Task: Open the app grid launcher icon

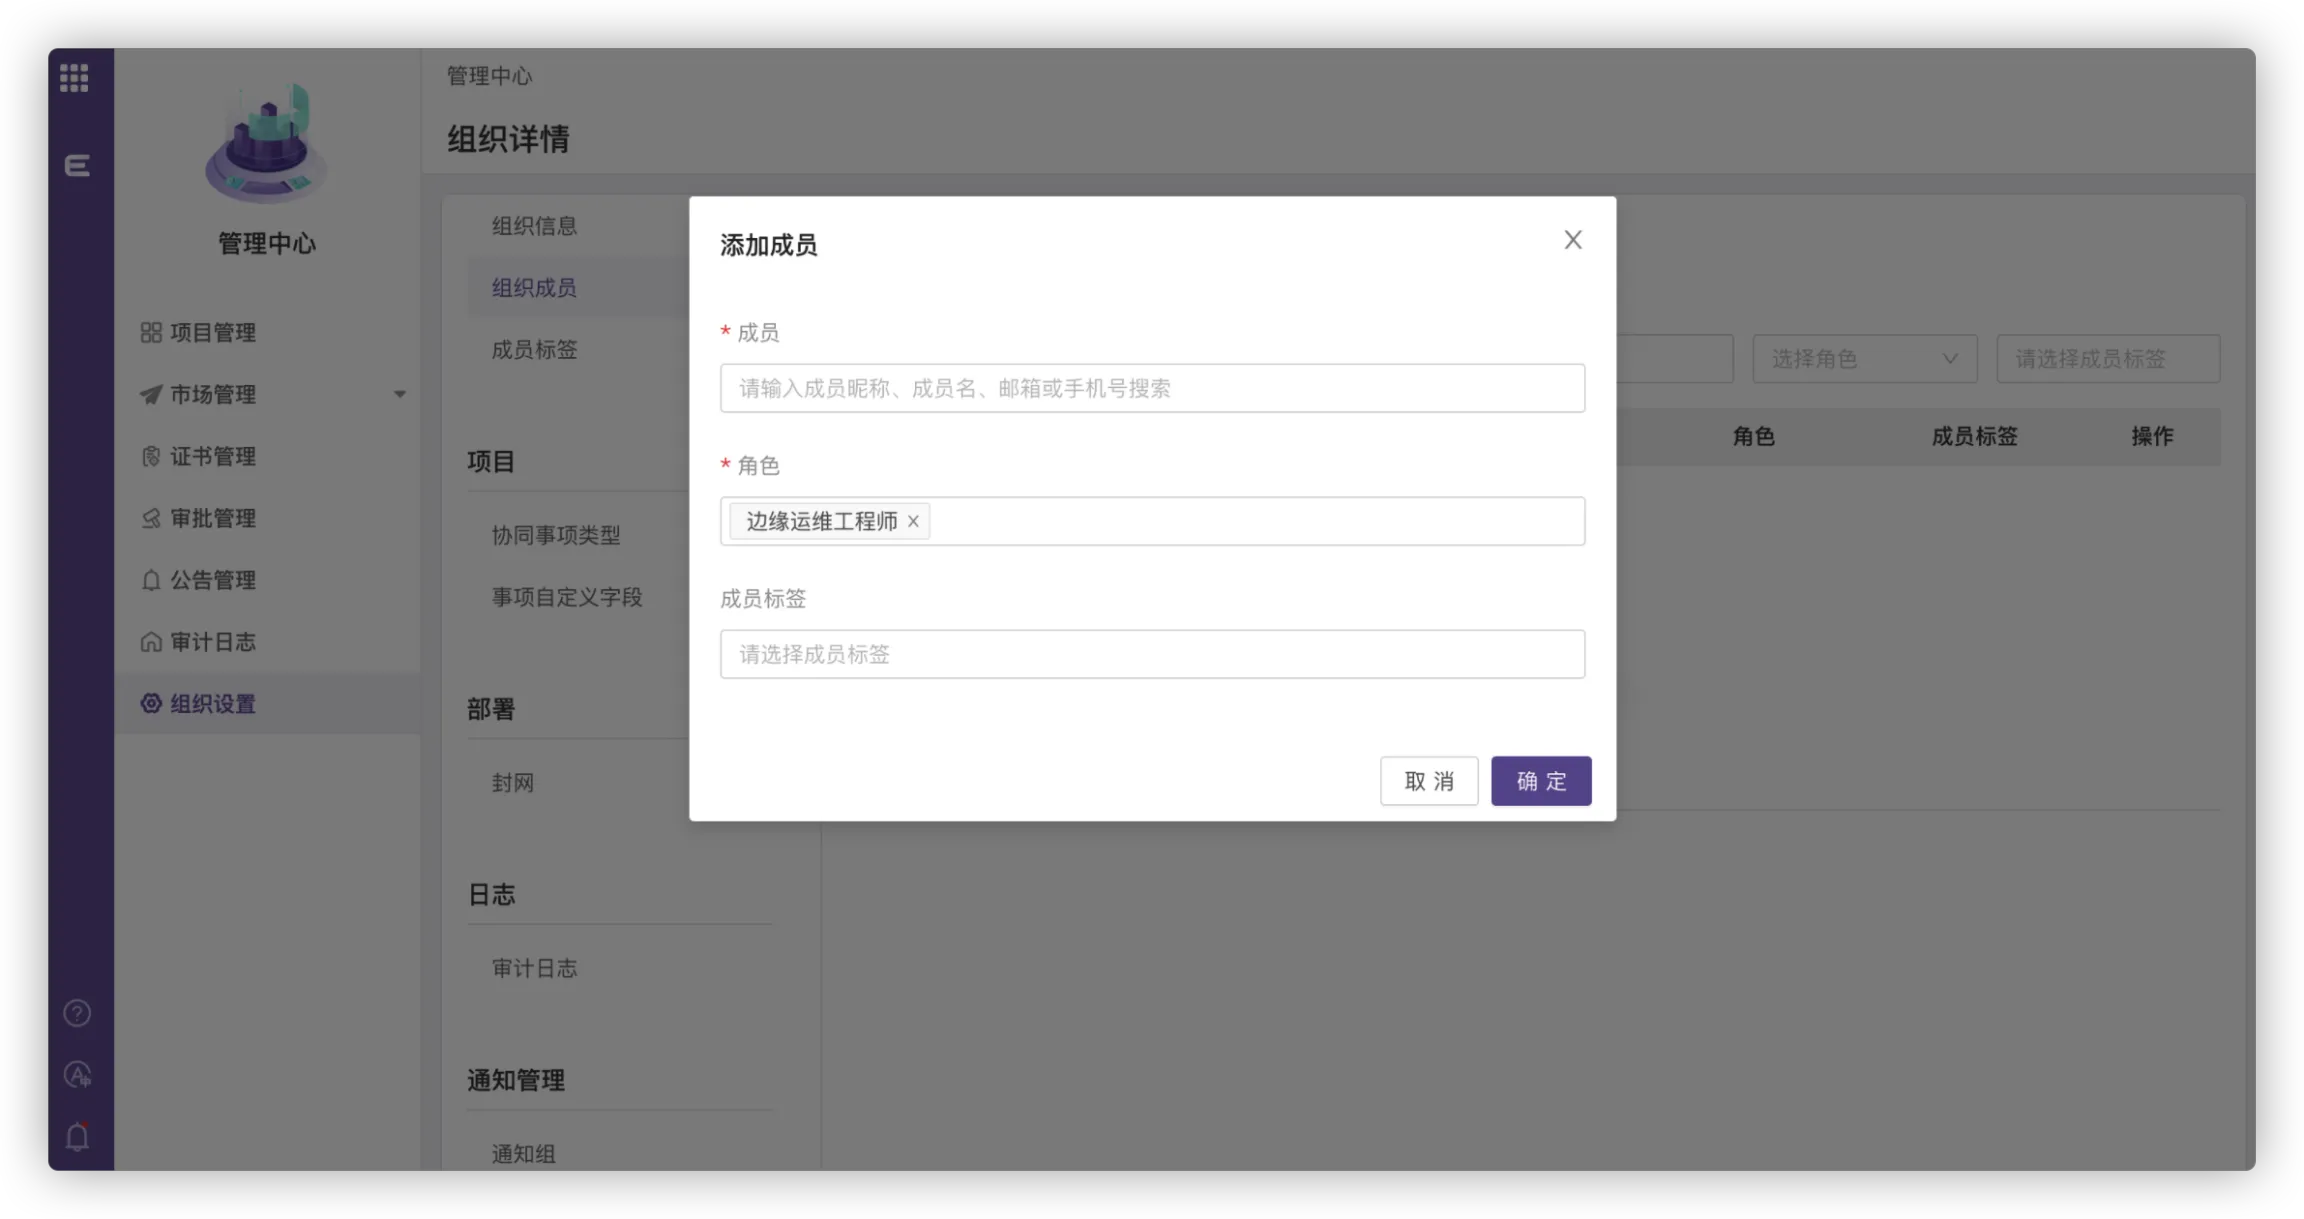Action: [74, 78]
